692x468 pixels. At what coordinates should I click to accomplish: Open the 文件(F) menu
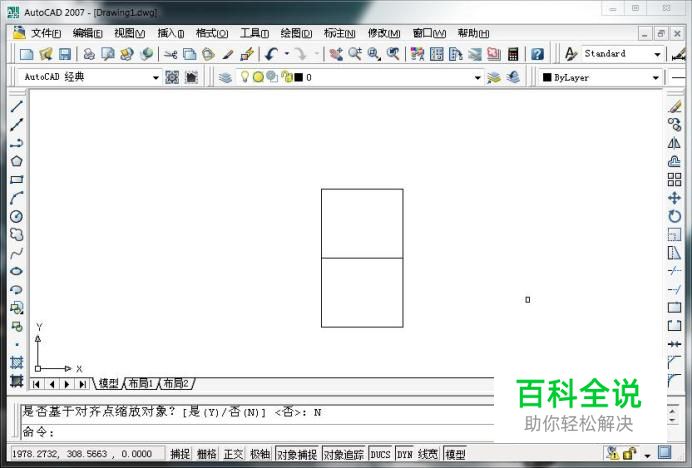(46, 33)
